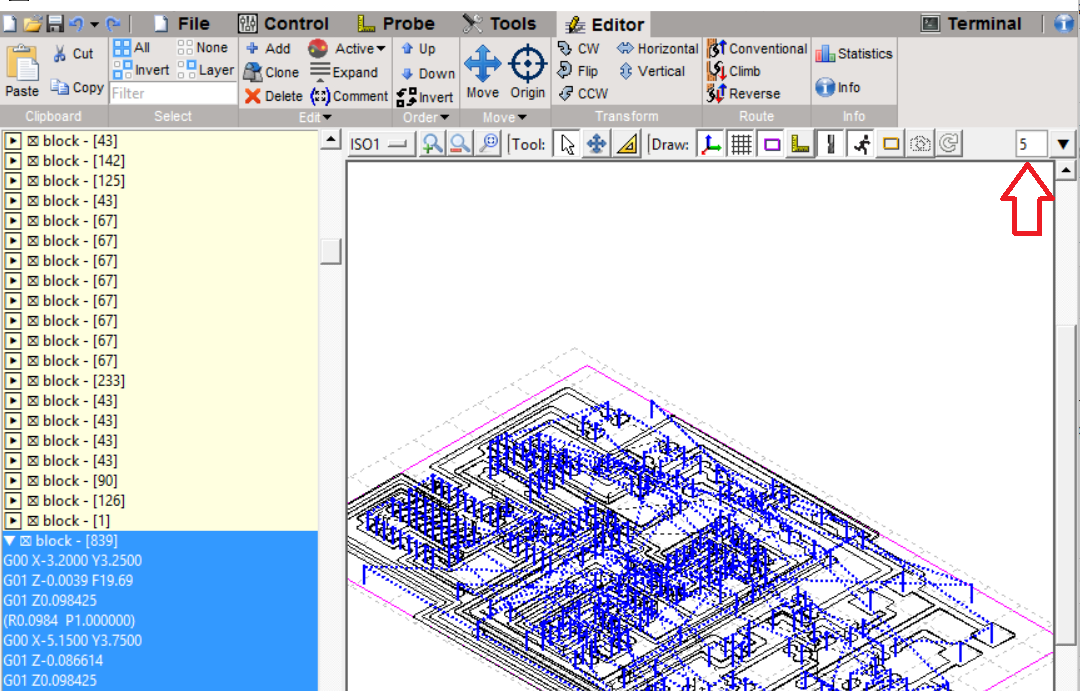The image size is (1080, 691).
Task: Select the Editor tab
Action: (x=604, y=25)
